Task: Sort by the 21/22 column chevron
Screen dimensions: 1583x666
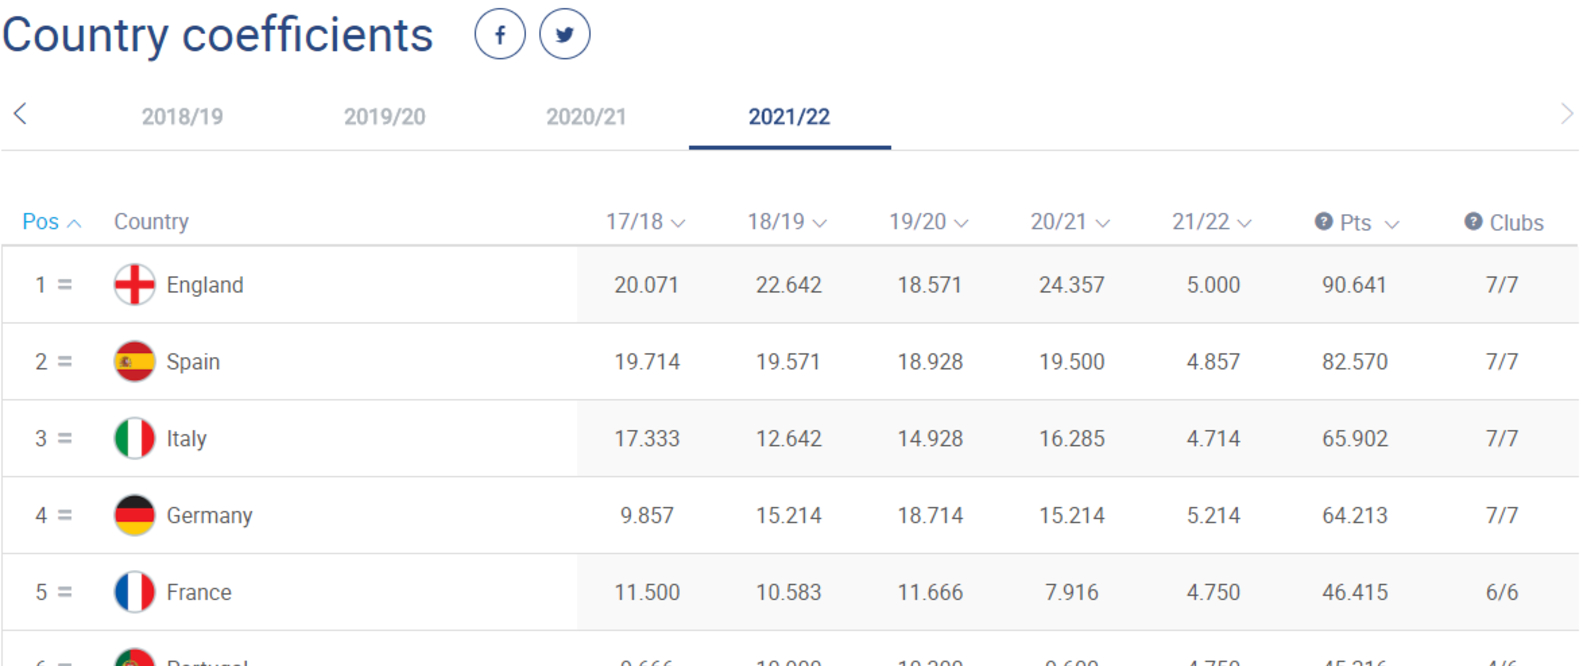Action: coord(1244,223)
